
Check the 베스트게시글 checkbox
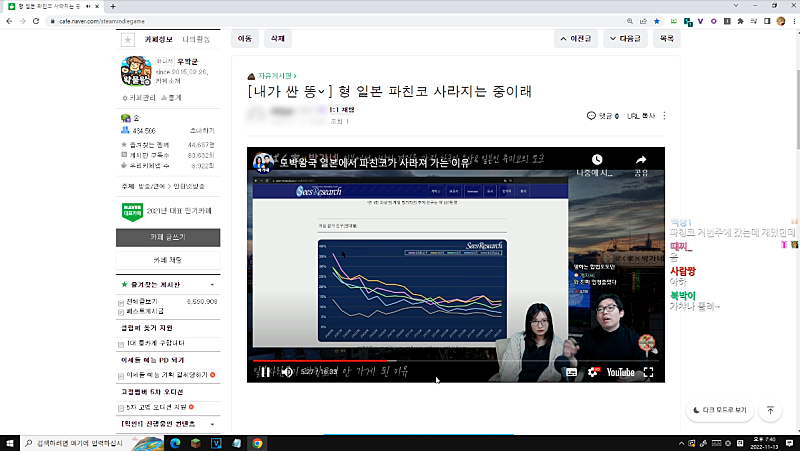click(x=122, y=311)
